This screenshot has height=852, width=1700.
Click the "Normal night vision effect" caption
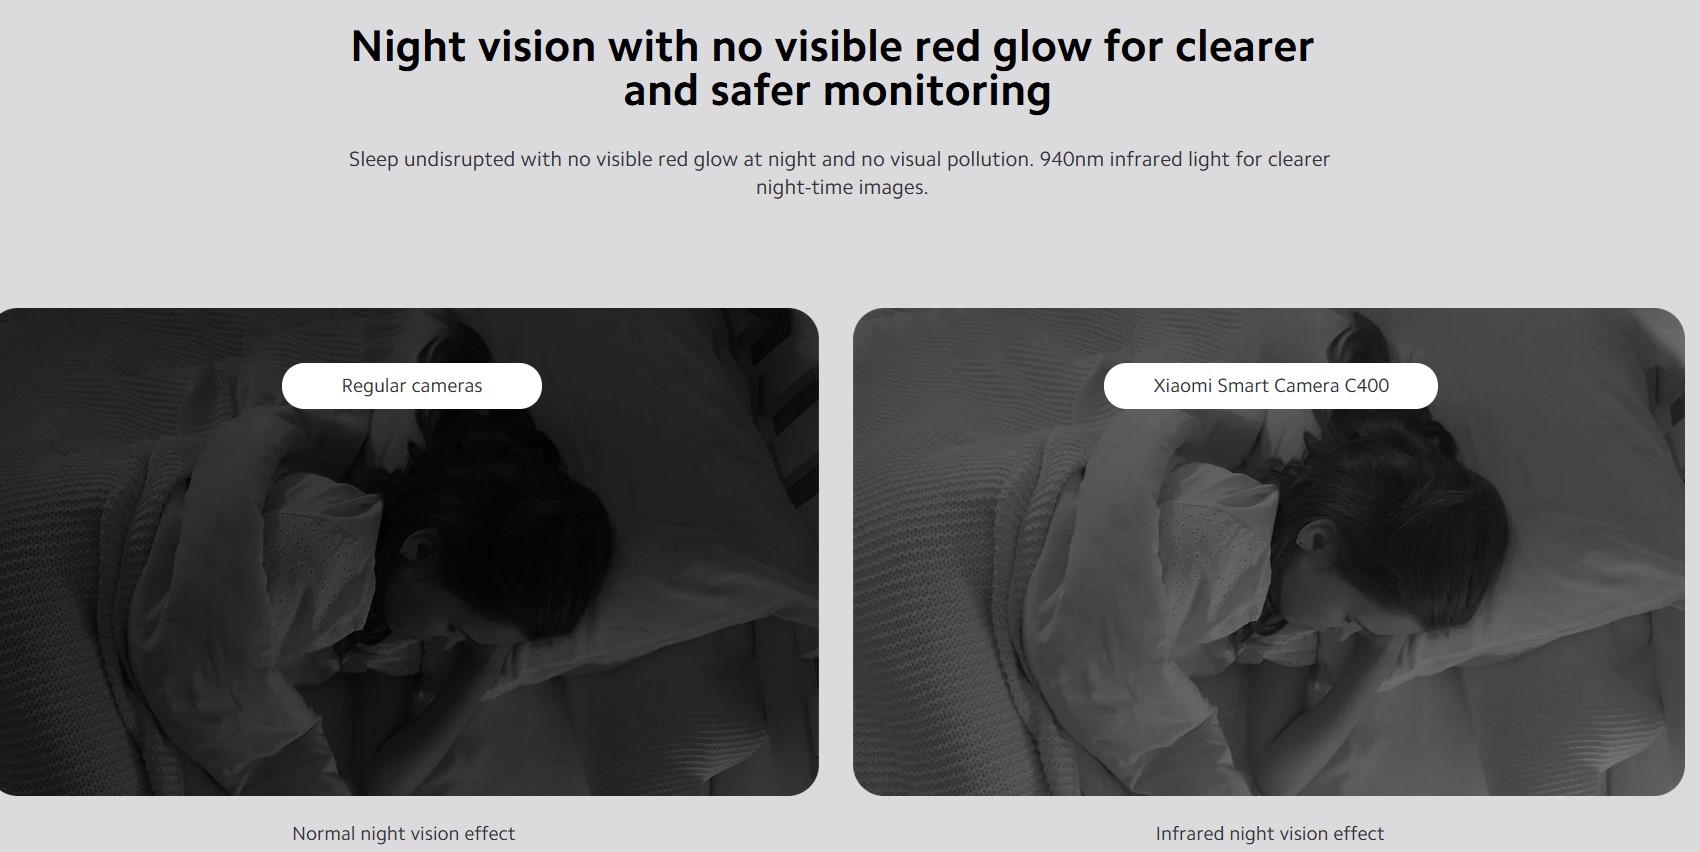coord(404,834)
